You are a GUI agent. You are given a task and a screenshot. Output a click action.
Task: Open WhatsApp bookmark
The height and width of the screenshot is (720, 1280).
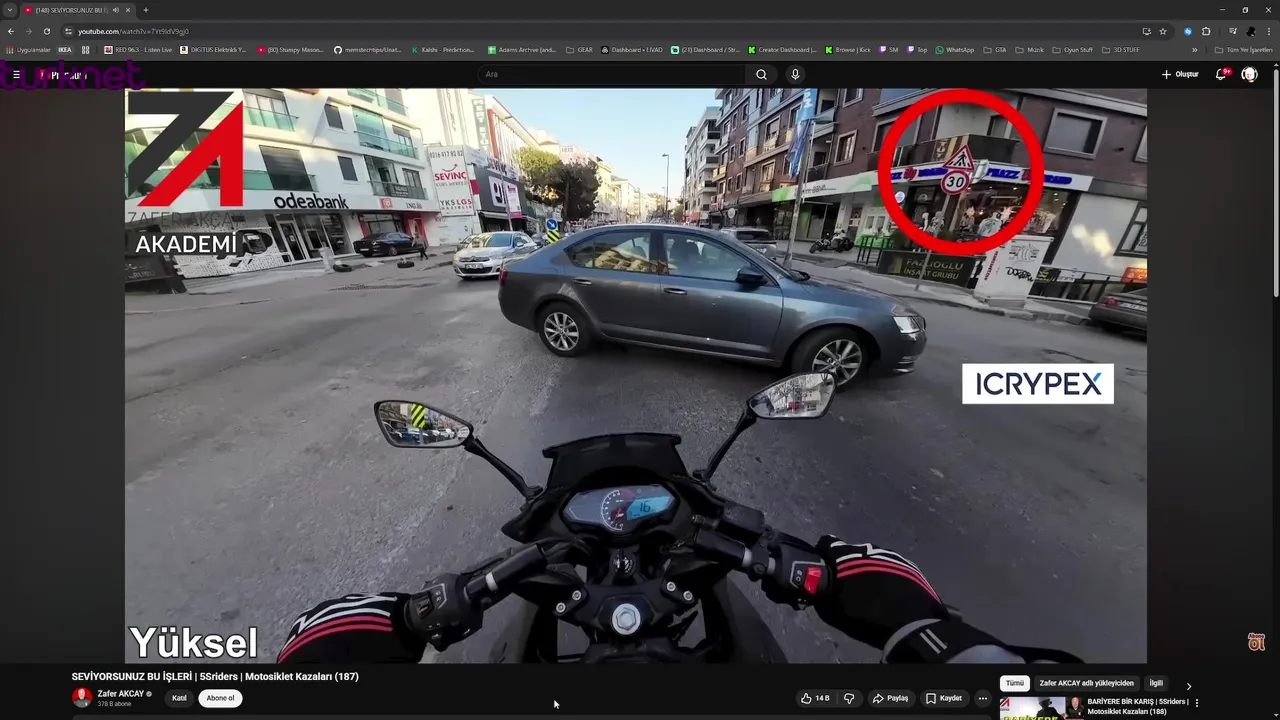tap(954, 49)
